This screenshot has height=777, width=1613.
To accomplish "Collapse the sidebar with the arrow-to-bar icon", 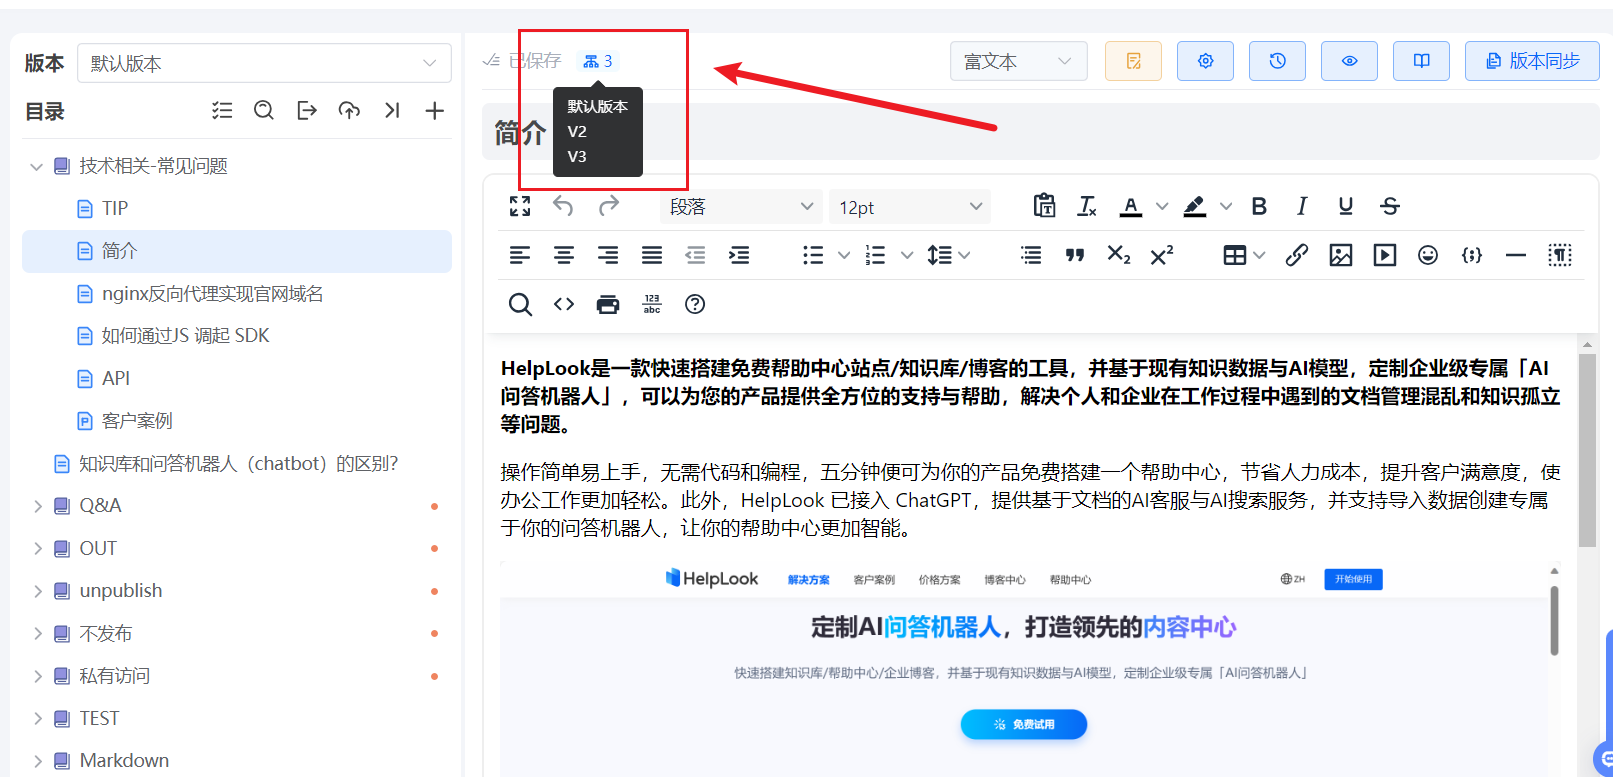I will pyautogui.click(x=392, y=110).
